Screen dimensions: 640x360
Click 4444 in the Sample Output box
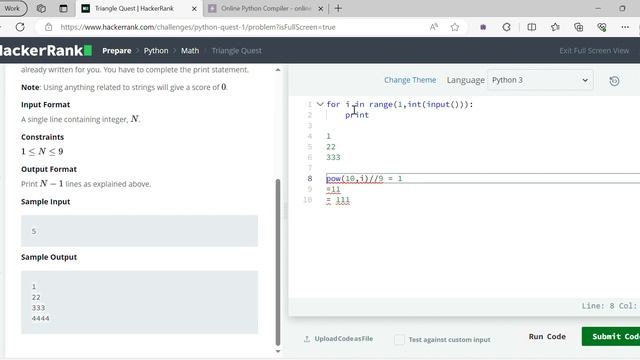pyautogui.click(x=40, y=318)
